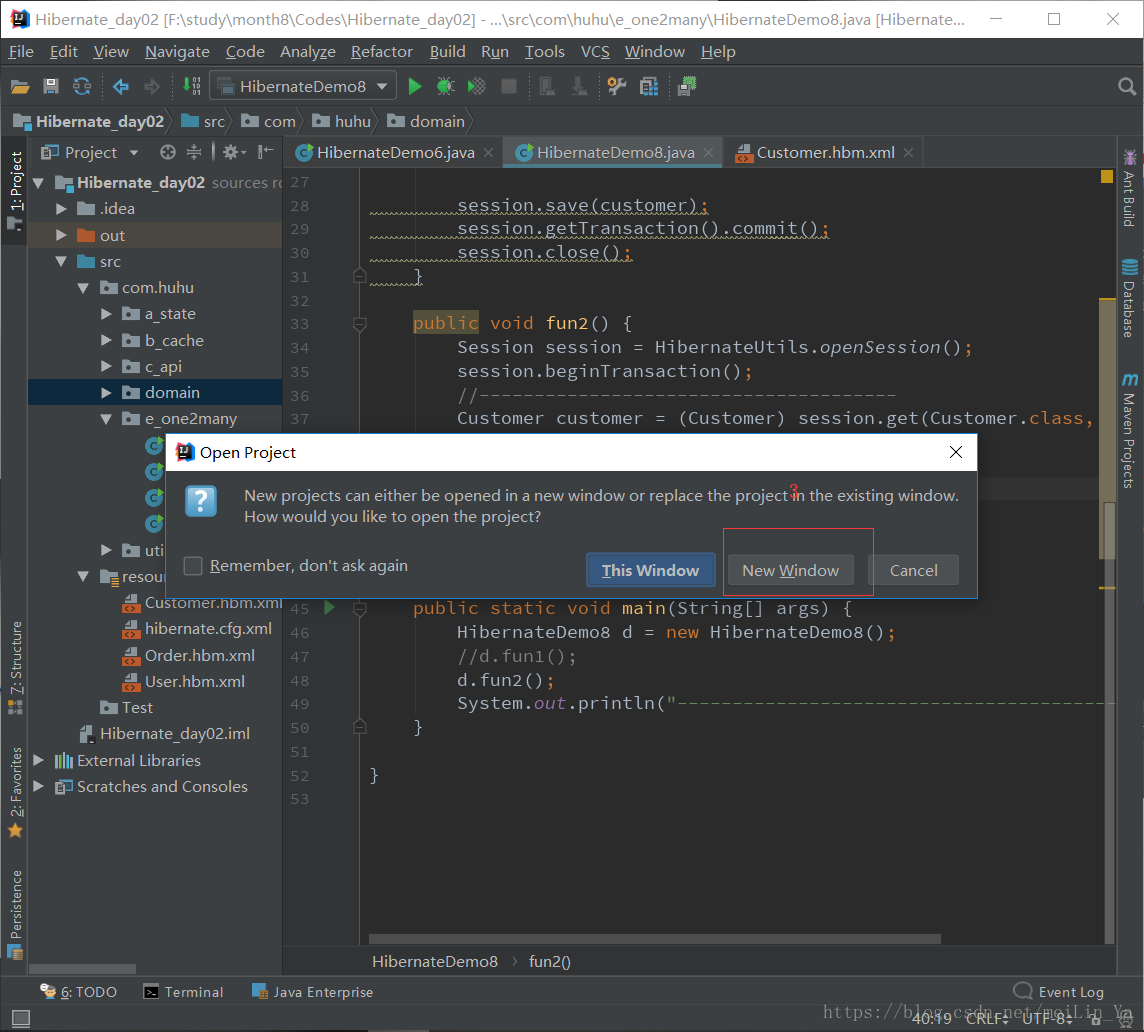Click the Forward navigation arrow
The image size is (1144, 1032).
pyautogui.click(x=152, y=87)
